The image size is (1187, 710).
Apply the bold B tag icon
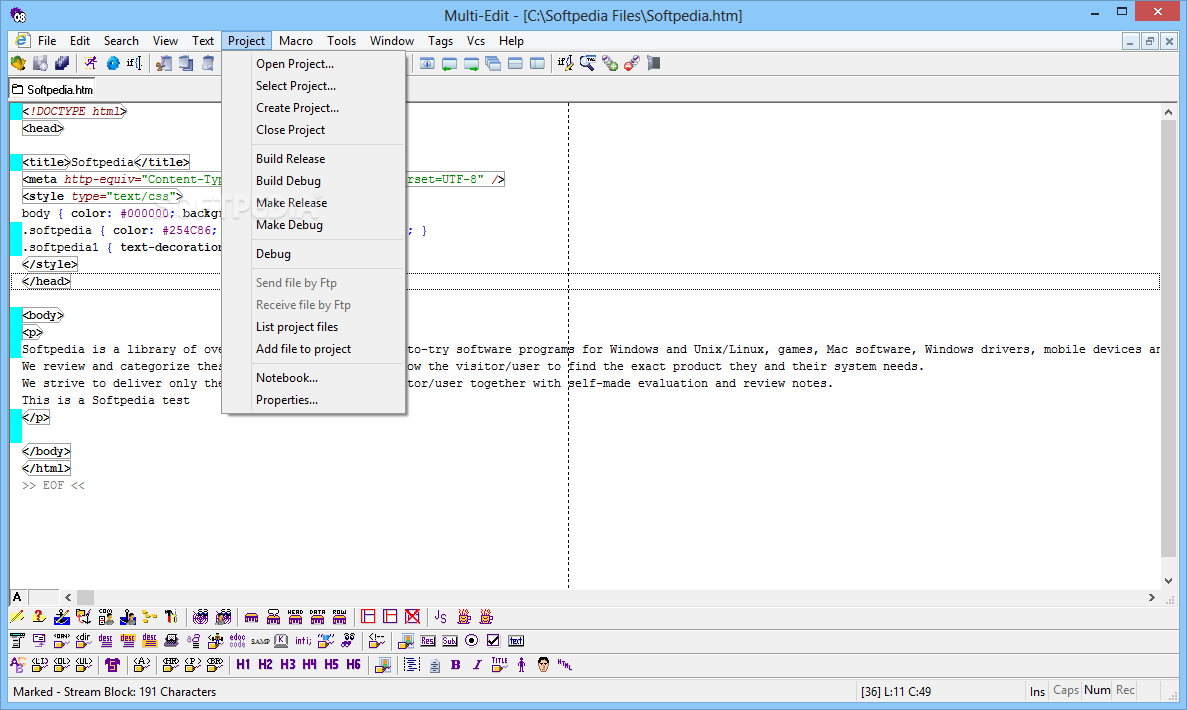456,665
